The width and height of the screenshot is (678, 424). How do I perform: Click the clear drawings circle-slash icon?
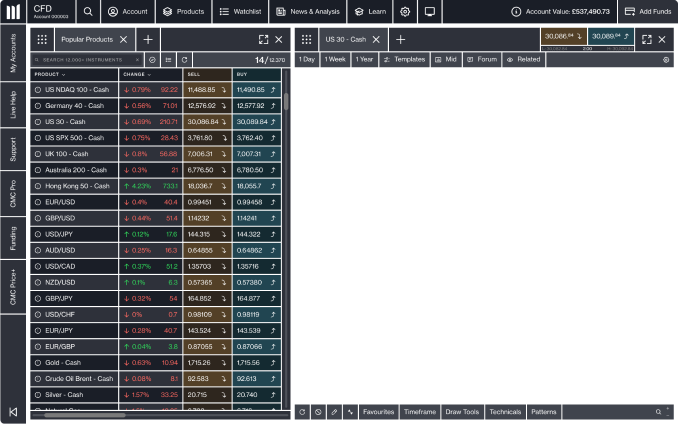318,412
